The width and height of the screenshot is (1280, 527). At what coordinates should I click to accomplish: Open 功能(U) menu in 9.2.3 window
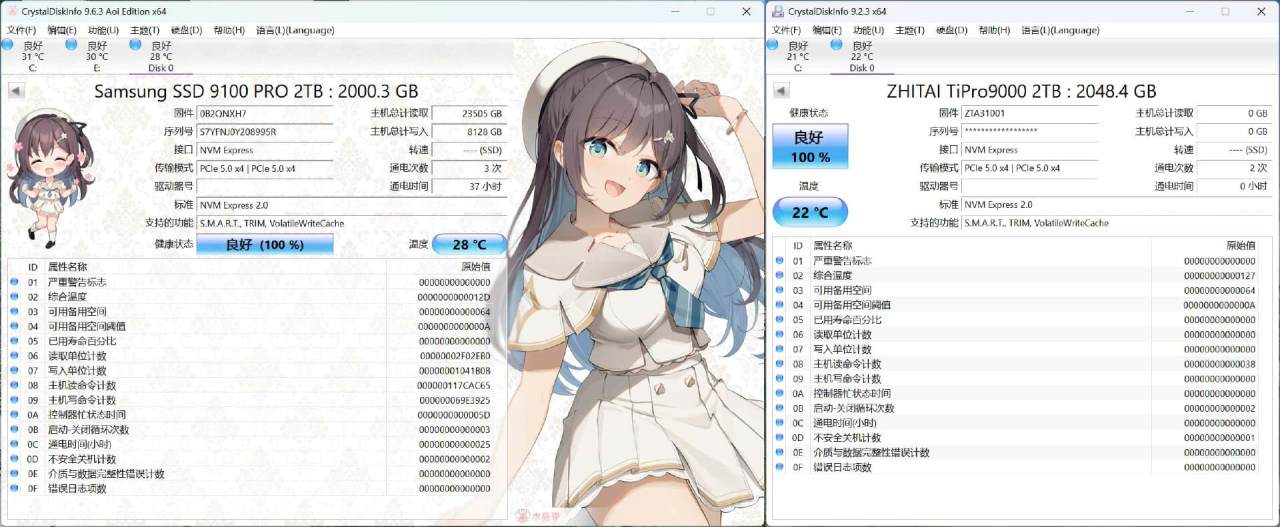tap(869, 30)
